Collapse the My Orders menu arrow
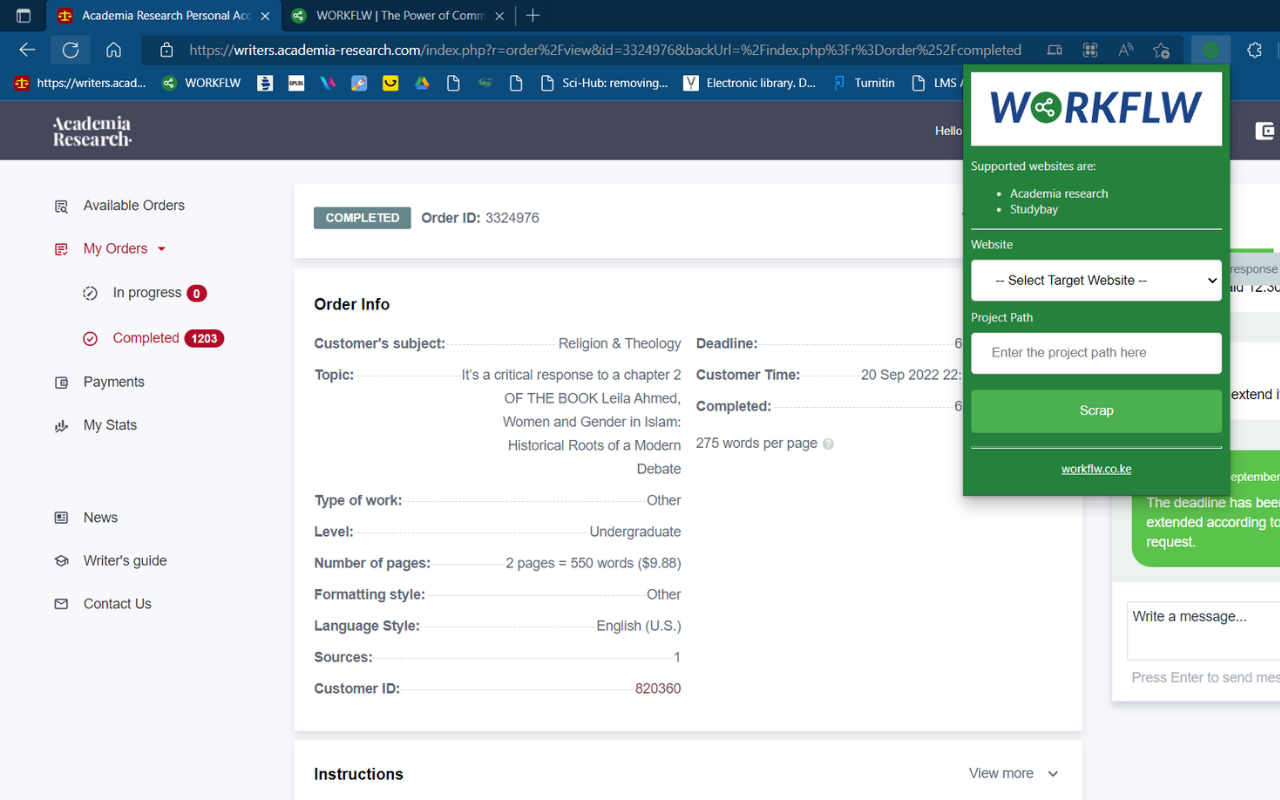This screenshot has width=1280, height=800. pyautogui.click(x=162, y=249)
